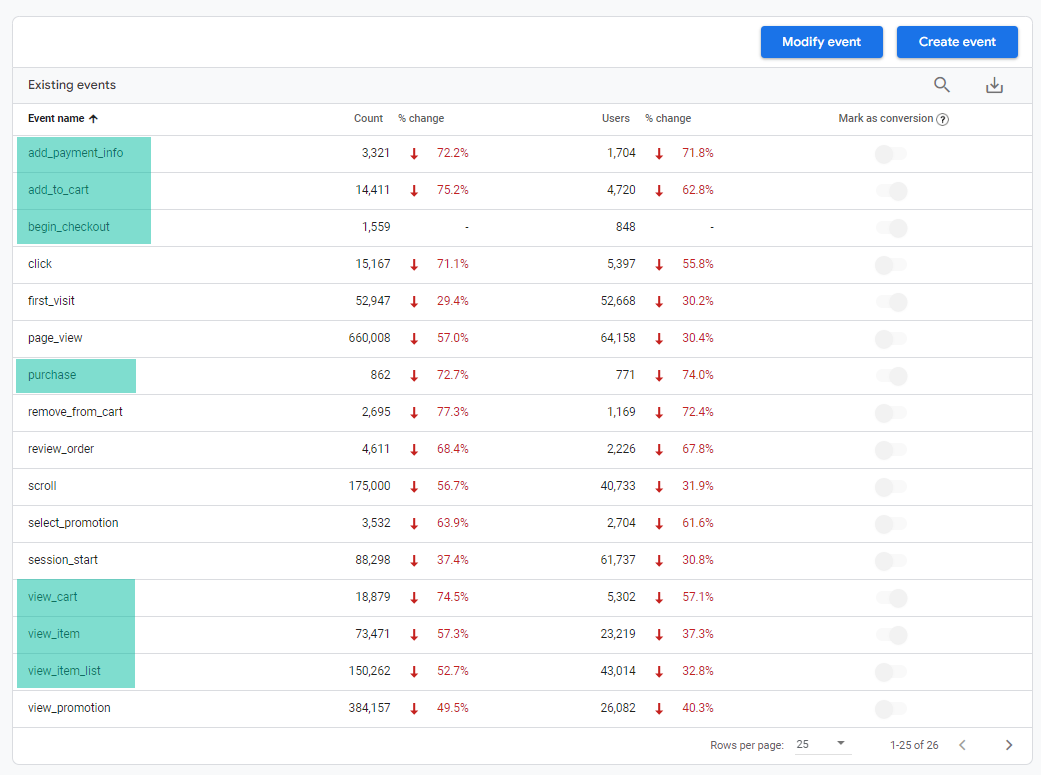Open the Mark as conversion help icon

[942, 119]
